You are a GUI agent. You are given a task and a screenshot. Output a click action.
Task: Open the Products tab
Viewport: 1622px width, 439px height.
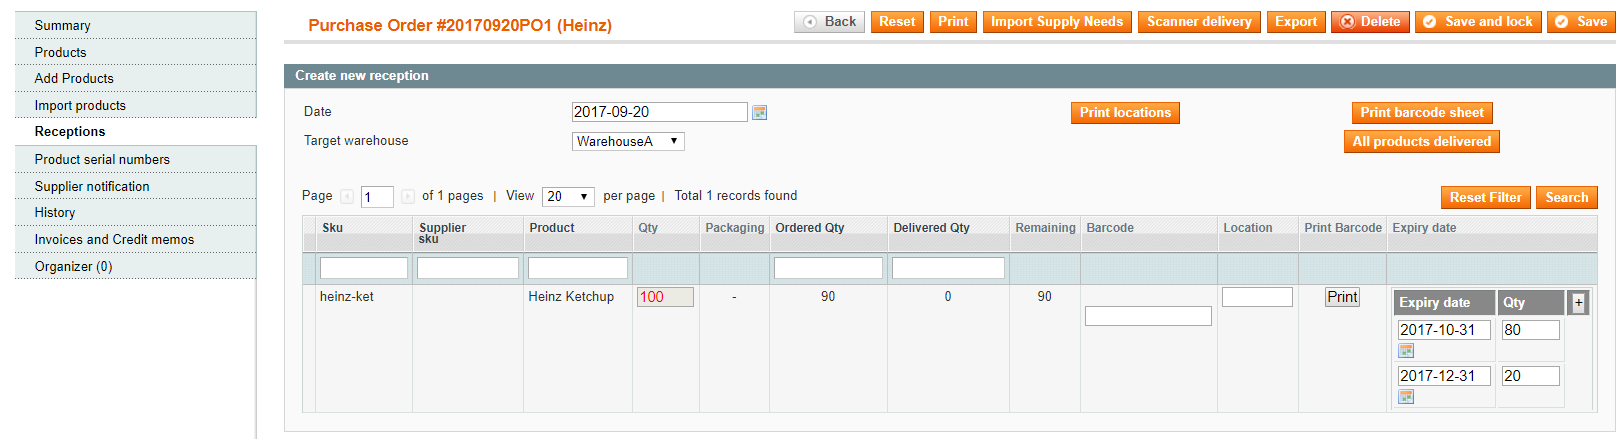pyautogui.click(x=136, y=52)
